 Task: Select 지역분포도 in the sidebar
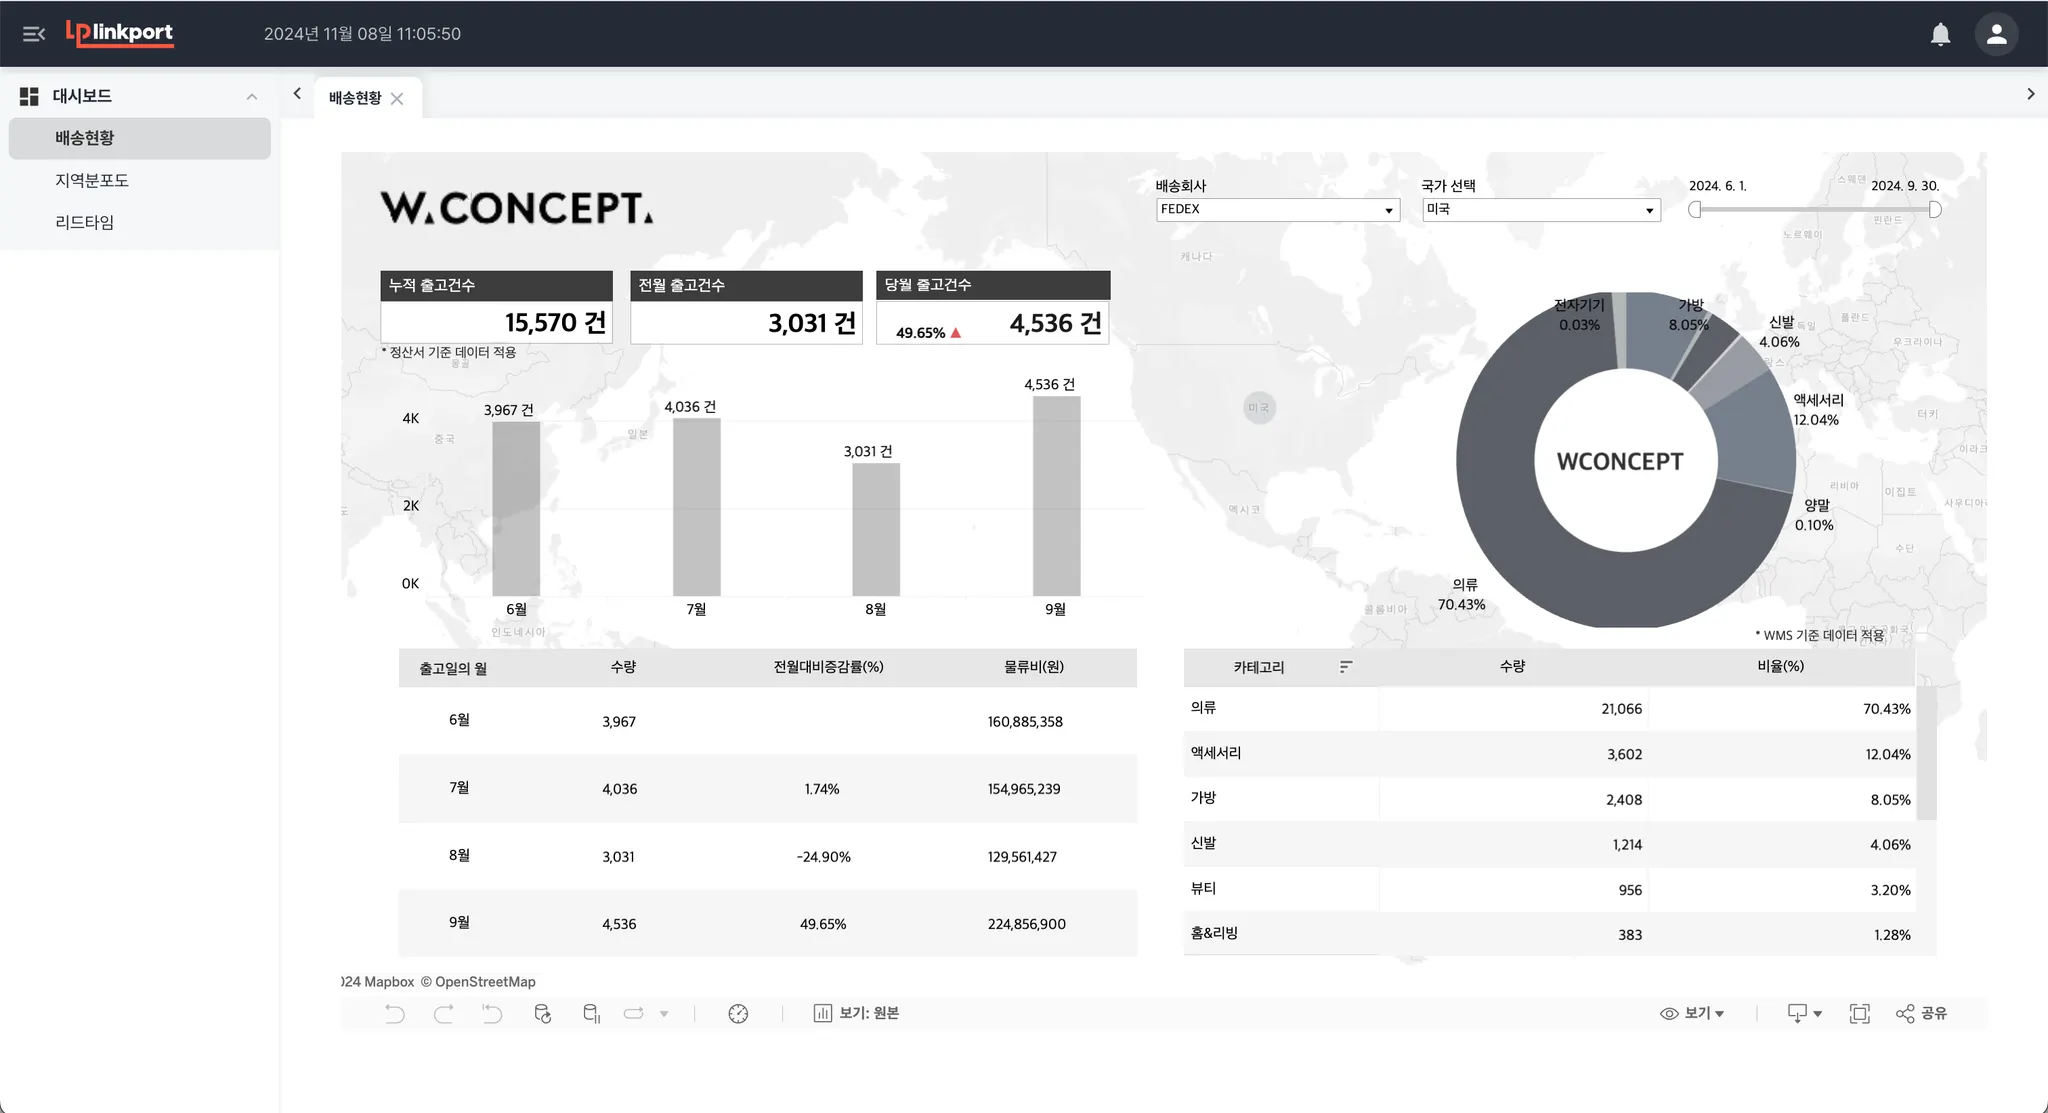pyautogui.click(x=92, y=180)
